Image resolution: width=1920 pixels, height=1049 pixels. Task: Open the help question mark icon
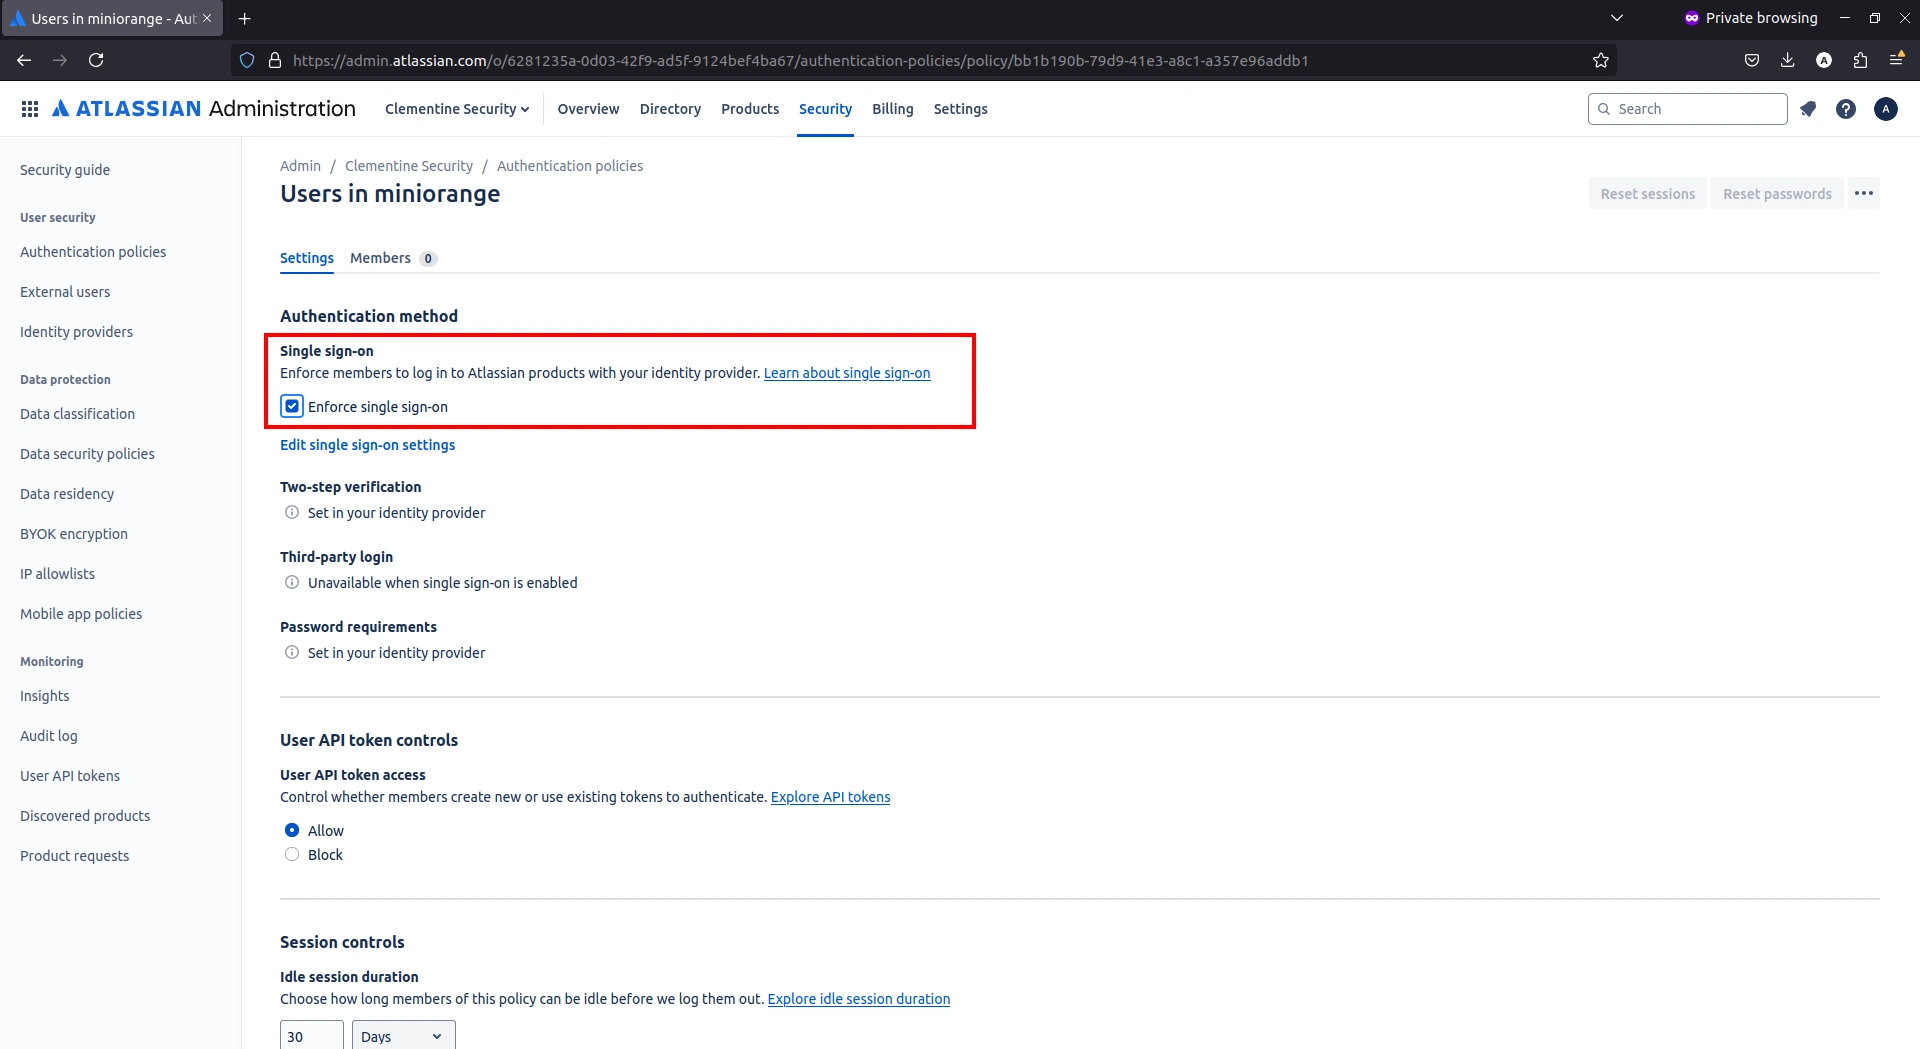(x=1846, y=108)
